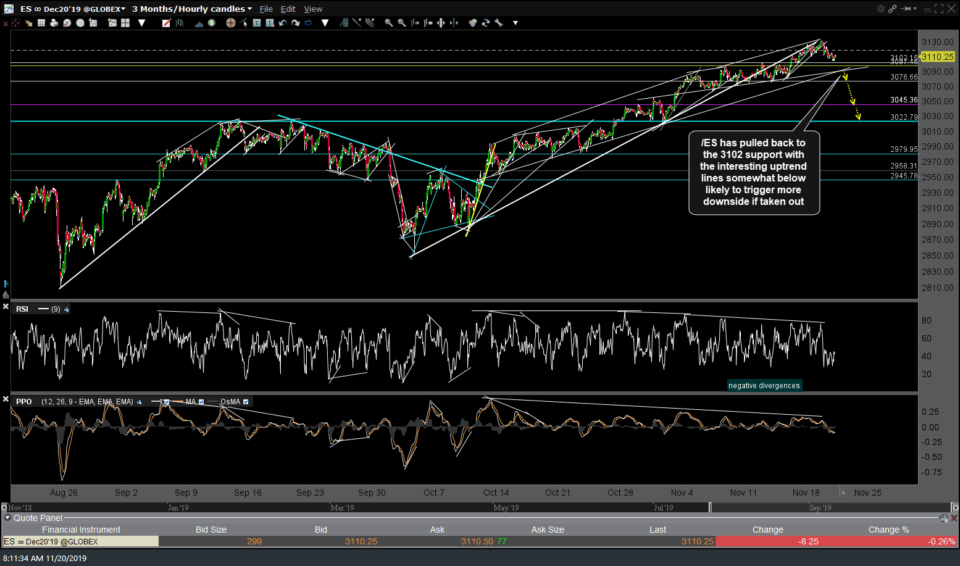Click the PPO (12, 26, 9) parameters label
Screen dimensions: 960x566
tap(87, 402)
